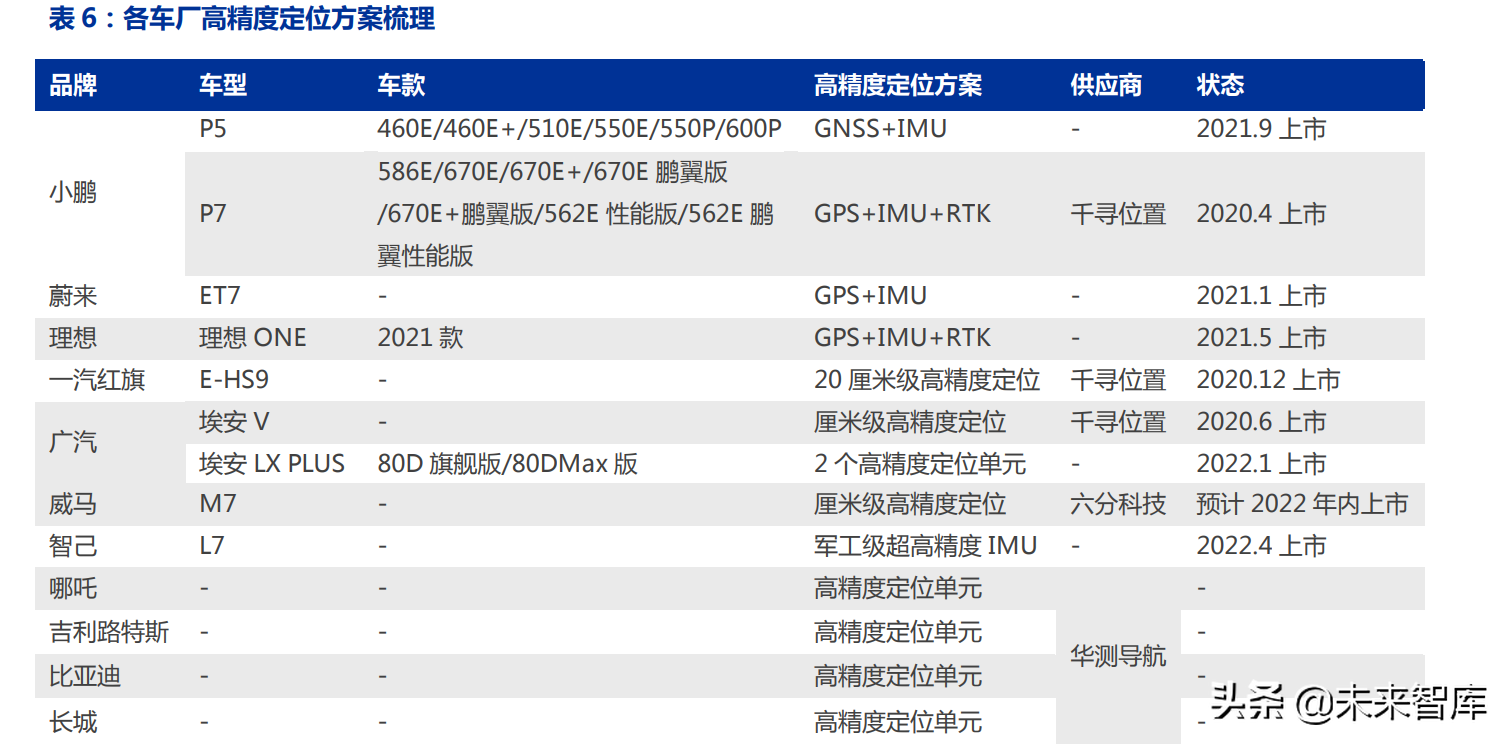The height and width of the screenshot is (744, 1509).
Task: Click the 军工级超高精度 IMU cell
Action: coord(926,546)
